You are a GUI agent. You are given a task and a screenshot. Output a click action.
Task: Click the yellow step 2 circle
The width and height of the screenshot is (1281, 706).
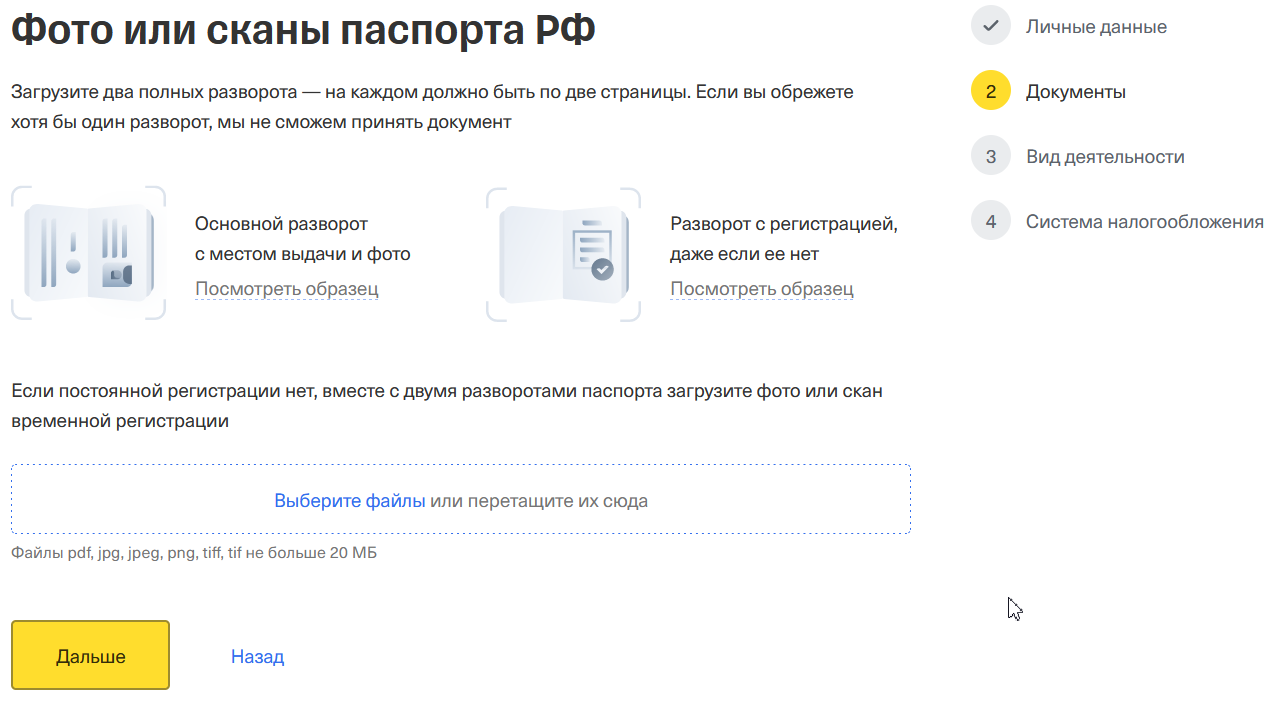pos(991,91)
